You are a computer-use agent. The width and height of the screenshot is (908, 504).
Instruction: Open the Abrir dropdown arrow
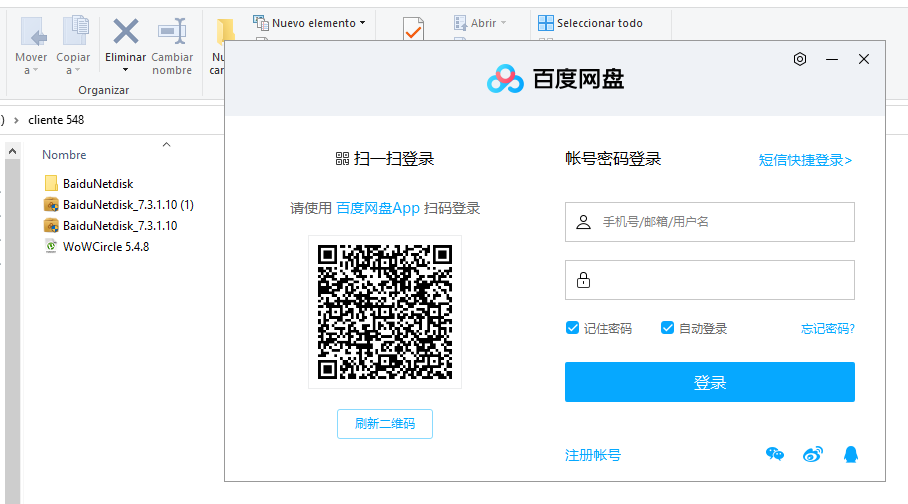[x=503, y=23]
